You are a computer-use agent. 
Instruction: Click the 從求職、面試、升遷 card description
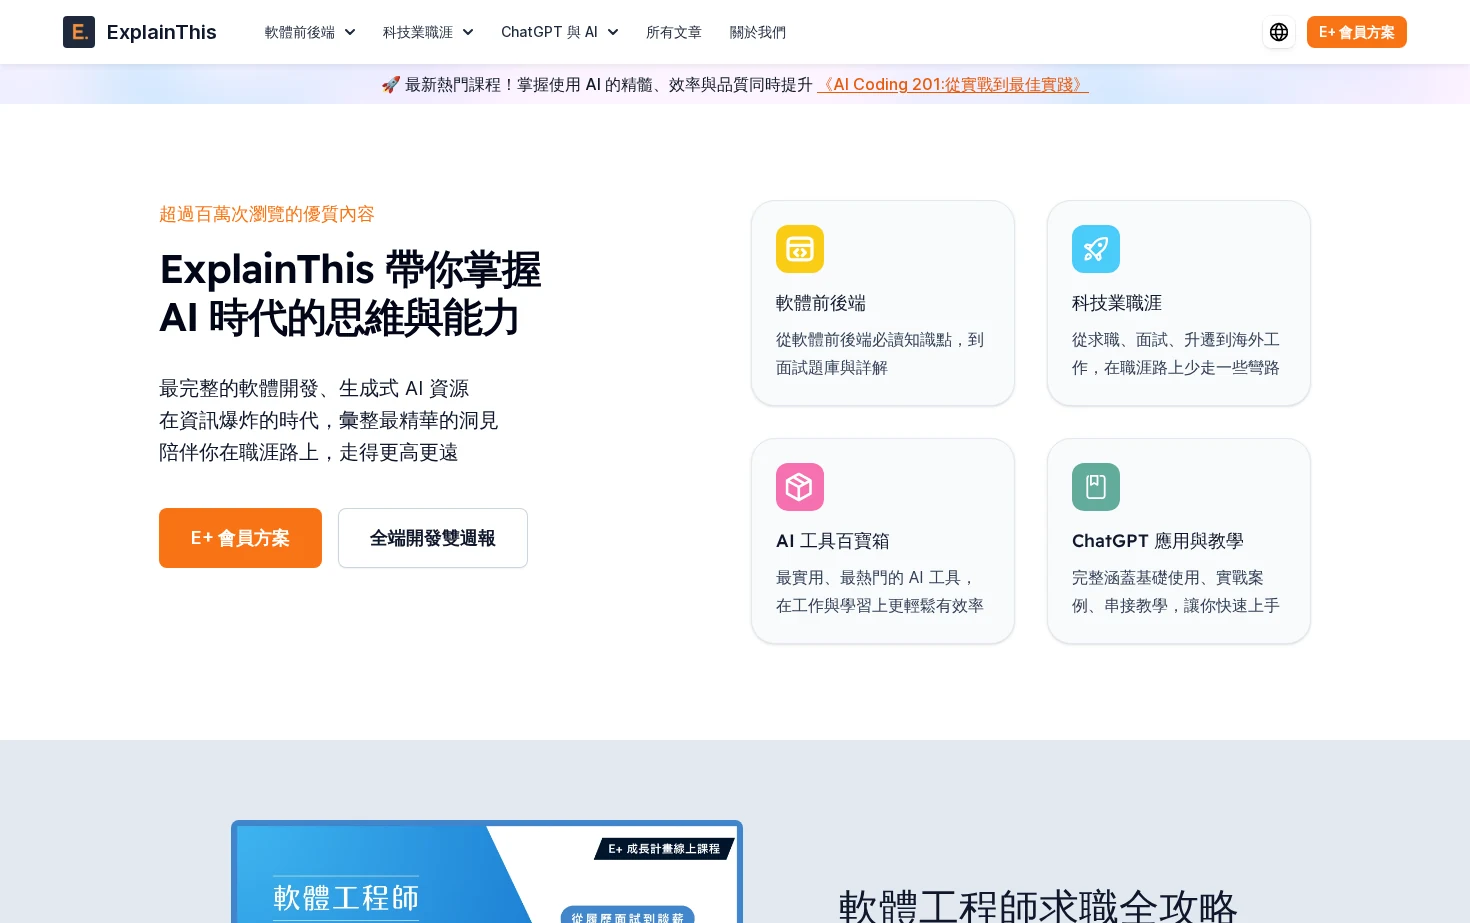(x=1176, y=354)
